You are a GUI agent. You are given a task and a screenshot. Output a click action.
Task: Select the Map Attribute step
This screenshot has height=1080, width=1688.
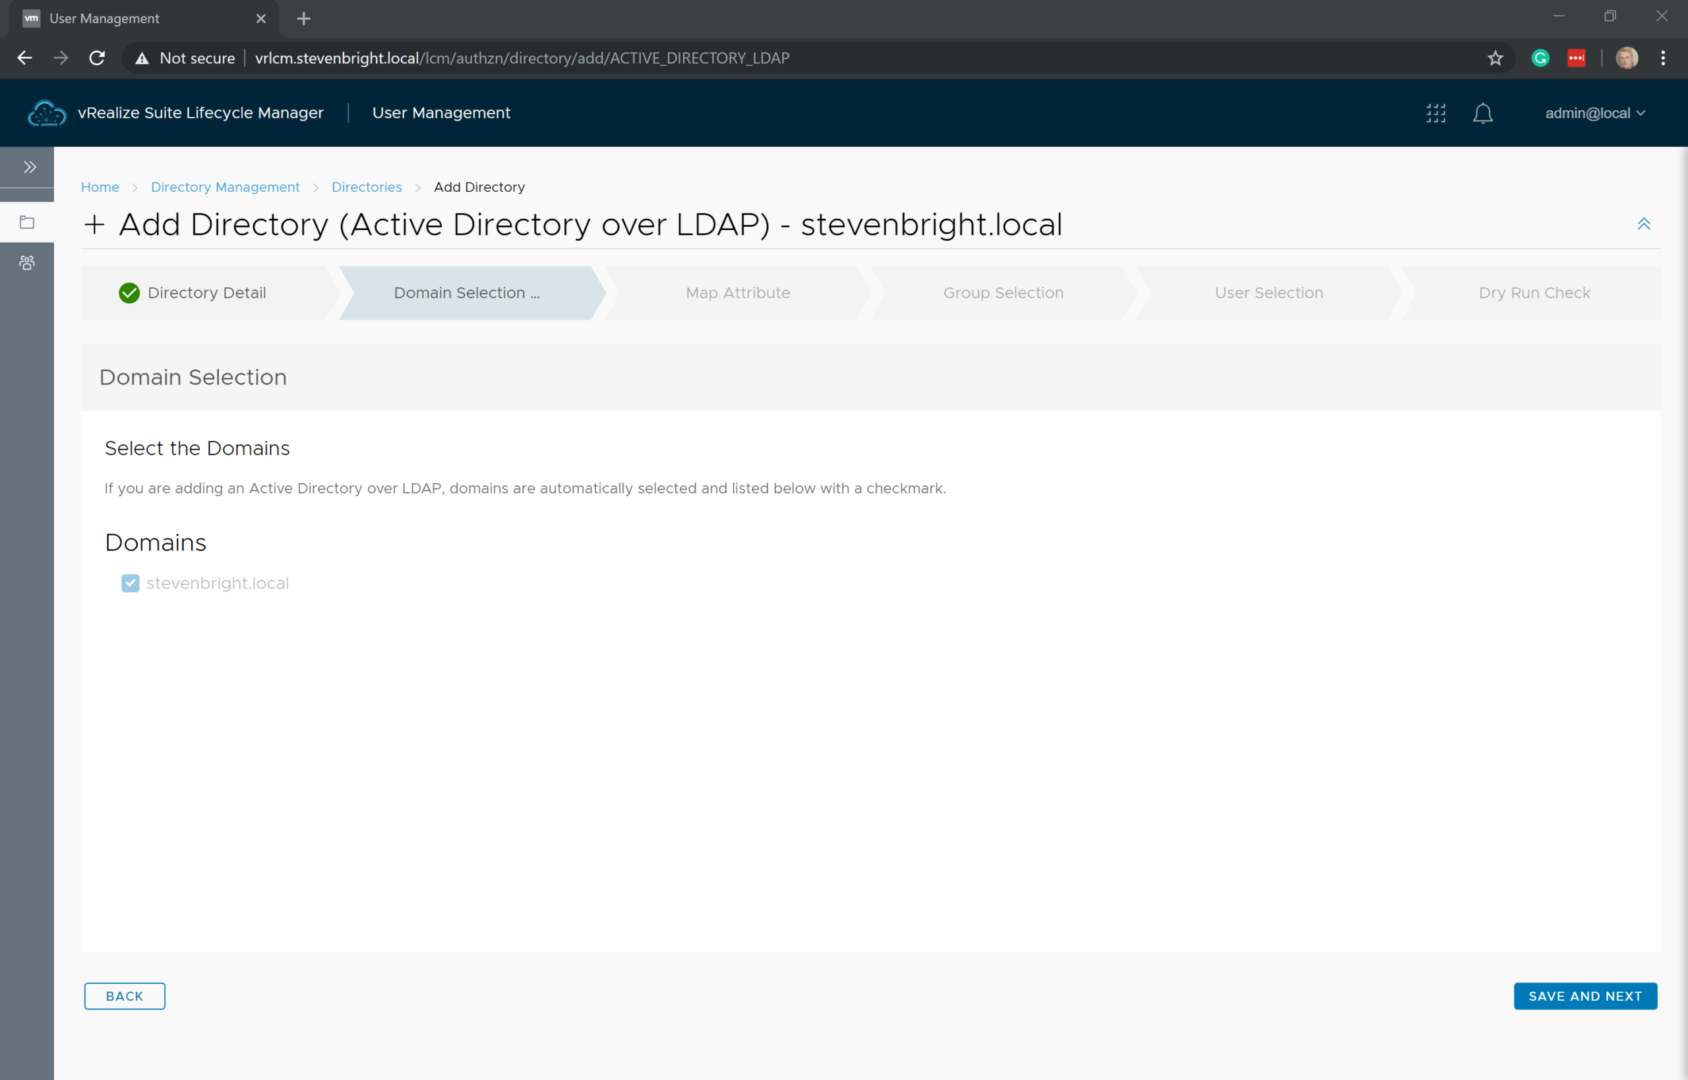[x=737, y=293]
